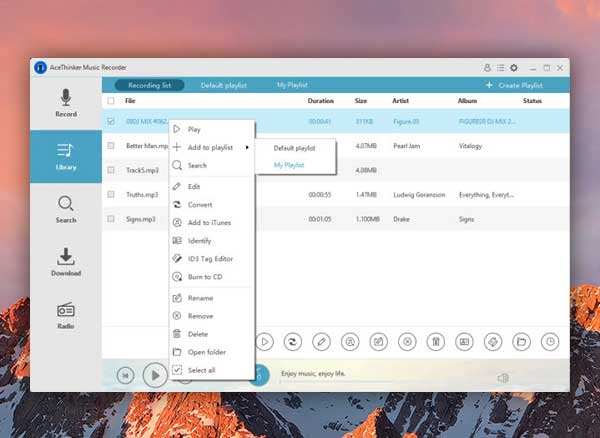Click the Identify icon in bottom toolbar
The image size is (600, 438).
coord(464,342)
